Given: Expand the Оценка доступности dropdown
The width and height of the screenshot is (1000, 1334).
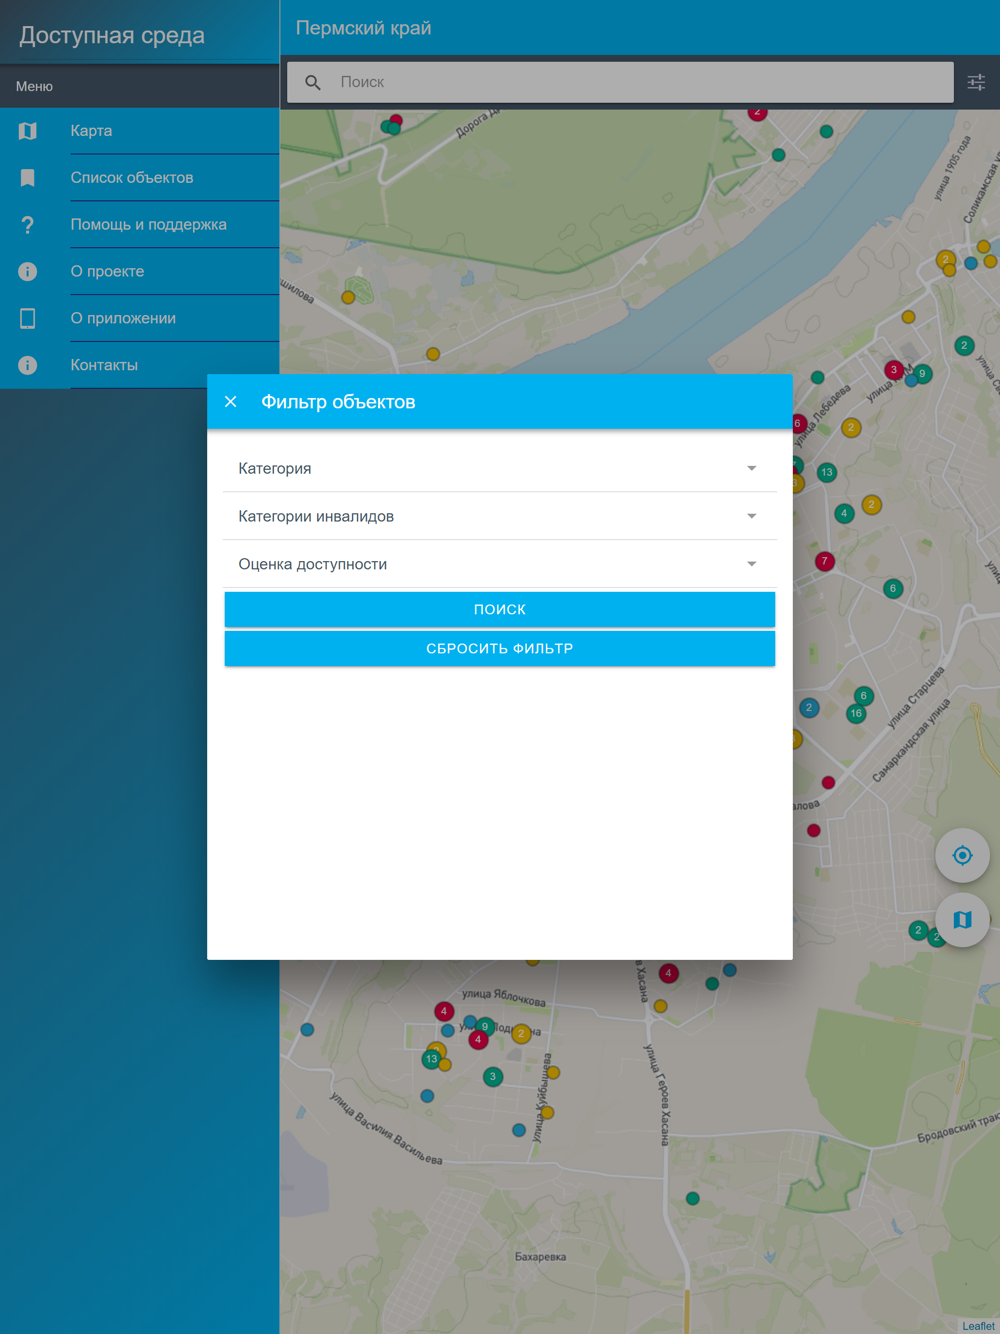Looking at the screenshot, I should [x=500, y=565].
